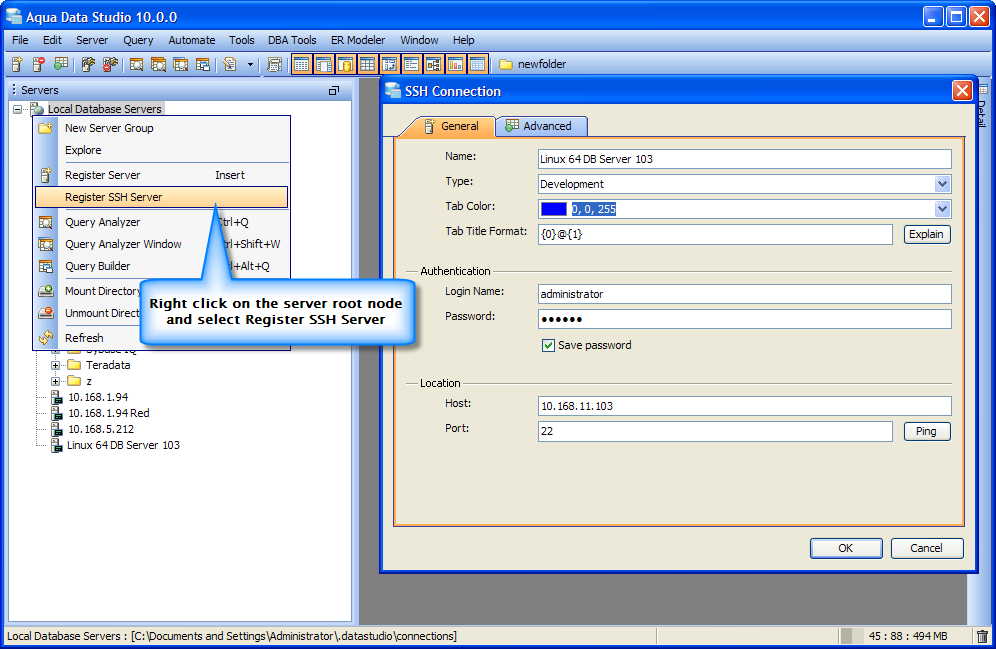The image size is (996, 649).
Task: Open the File menu
Action: [x=20, y=40]
